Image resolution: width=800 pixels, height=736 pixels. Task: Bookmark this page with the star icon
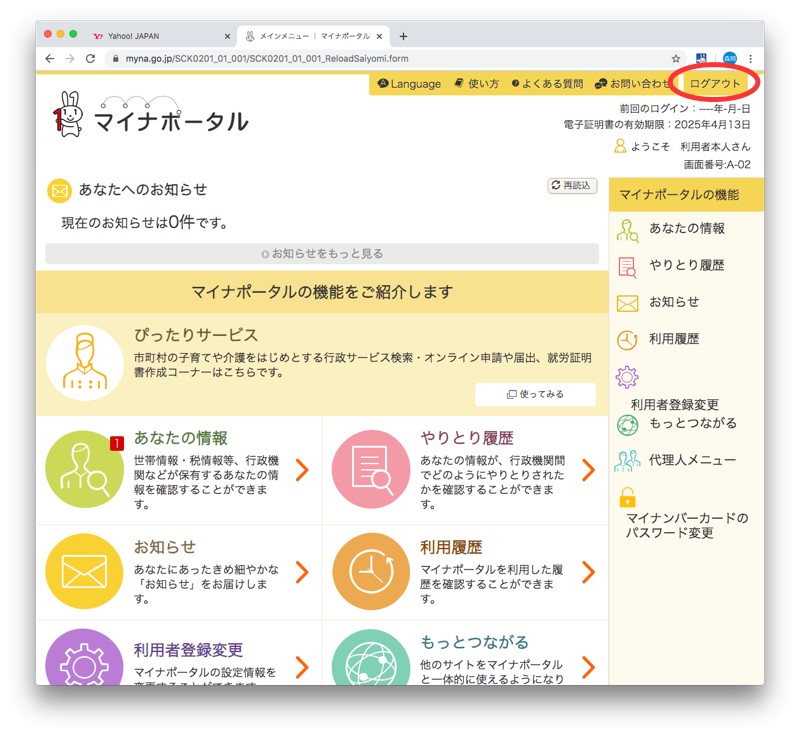coord(676,59)
